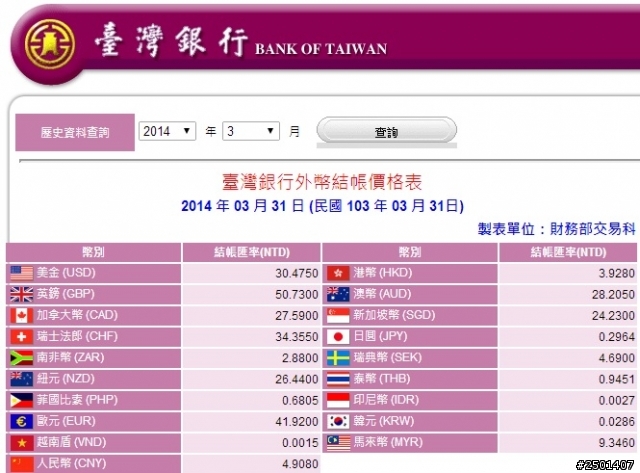Open the month dropdown showing 3
The width and height of the screenshot is (640, 473).
click(x=251, y=131)
